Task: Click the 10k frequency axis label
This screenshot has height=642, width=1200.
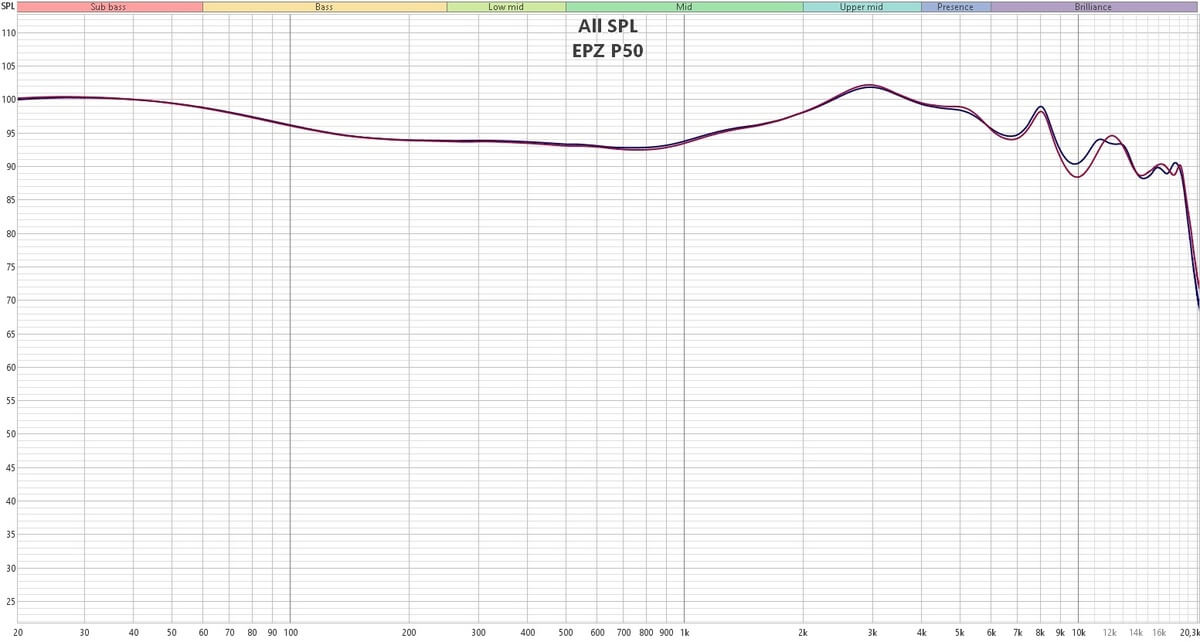Action: pyautogui.click(x=1078, y=633)
